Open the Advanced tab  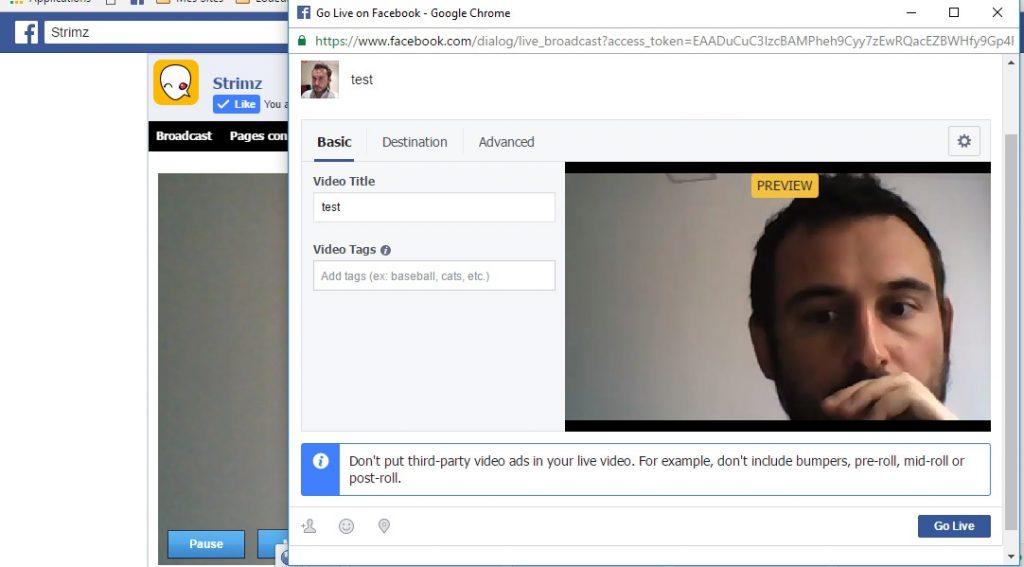coord(506,142)
